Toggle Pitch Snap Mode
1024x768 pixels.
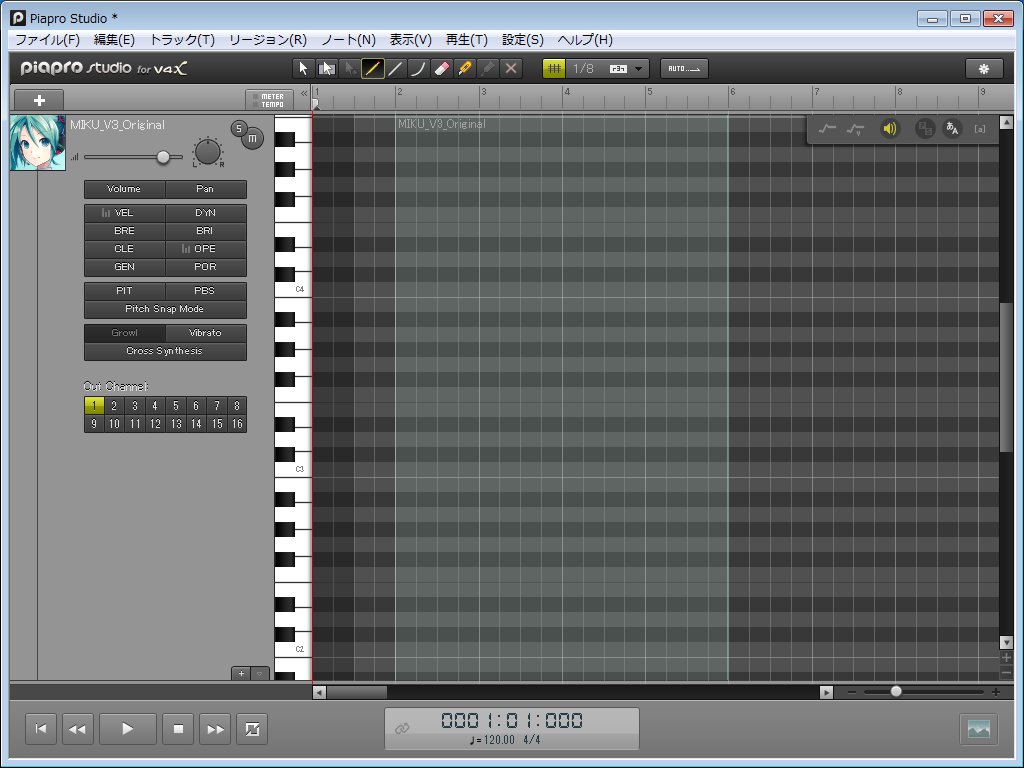point(165,309)
